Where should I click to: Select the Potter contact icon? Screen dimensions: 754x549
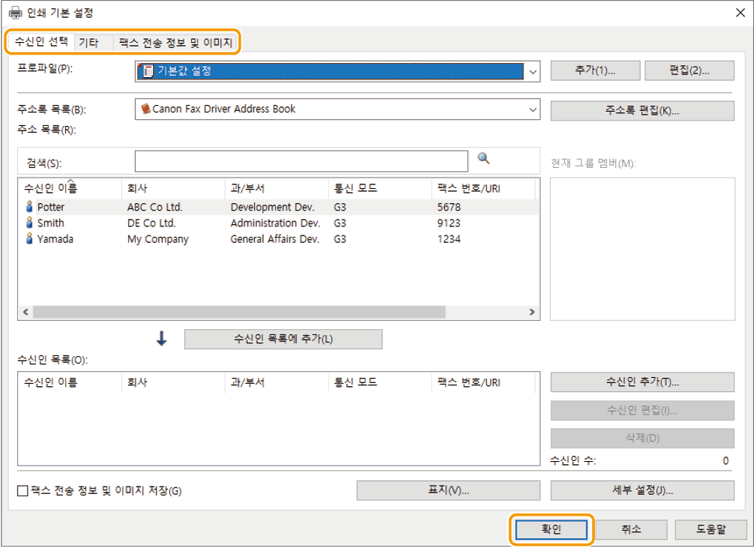(28, 207)
